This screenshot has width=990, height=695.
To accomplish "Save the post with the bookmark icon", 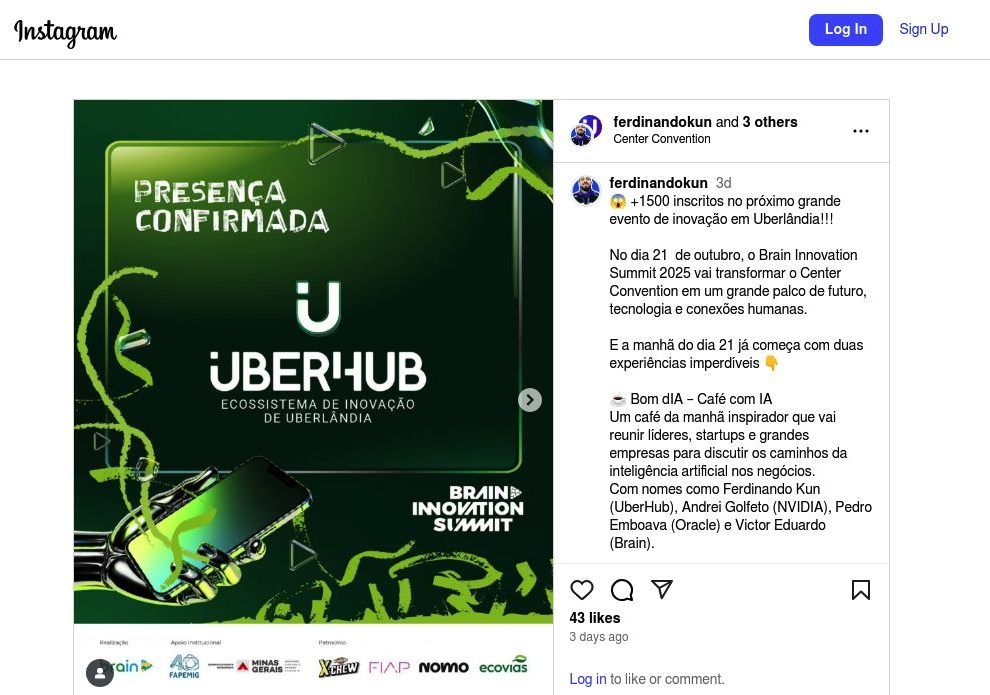I will (x=861, y=590).
